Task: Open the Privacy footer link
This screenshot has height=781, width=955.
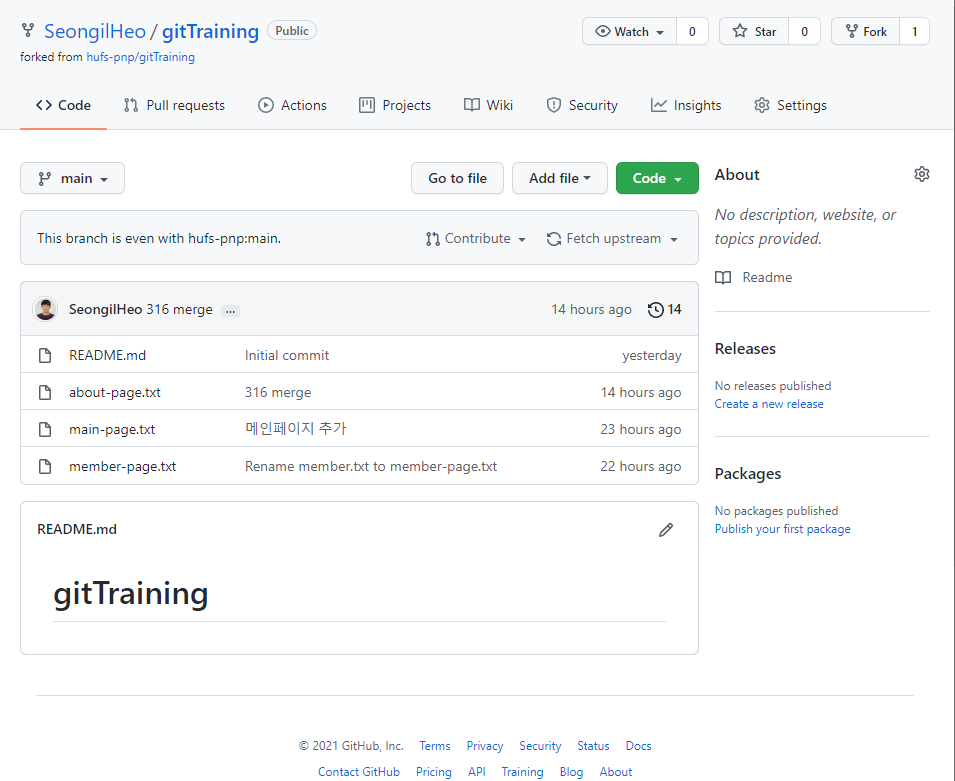Action: click(x=485, y=746)
